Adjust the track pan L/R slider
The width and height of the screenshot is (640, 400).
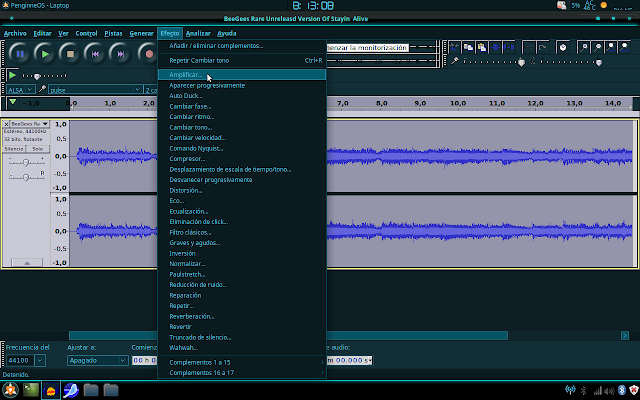[x=27, y=176]
